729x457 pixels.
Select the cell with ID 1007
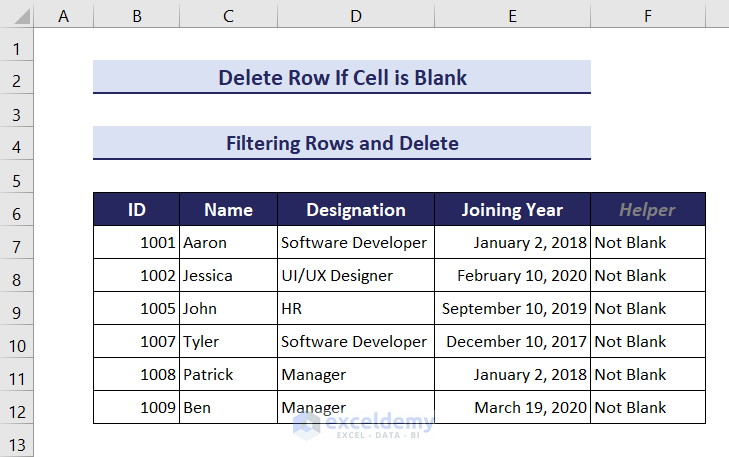[137, 341]
